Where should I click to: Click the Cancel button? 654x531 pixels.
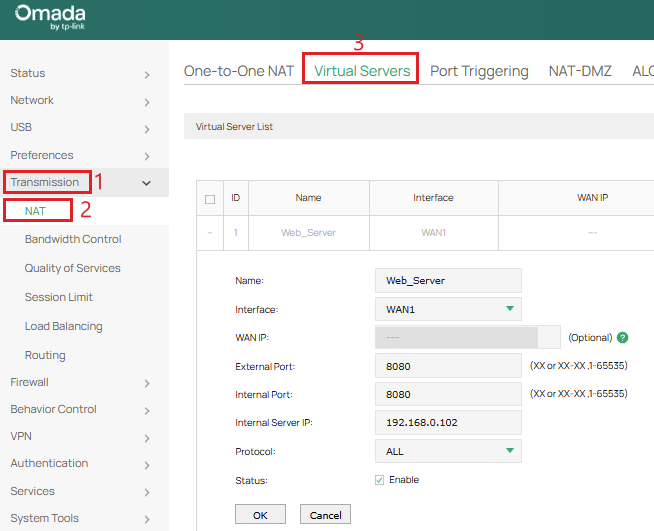(325, 514)
